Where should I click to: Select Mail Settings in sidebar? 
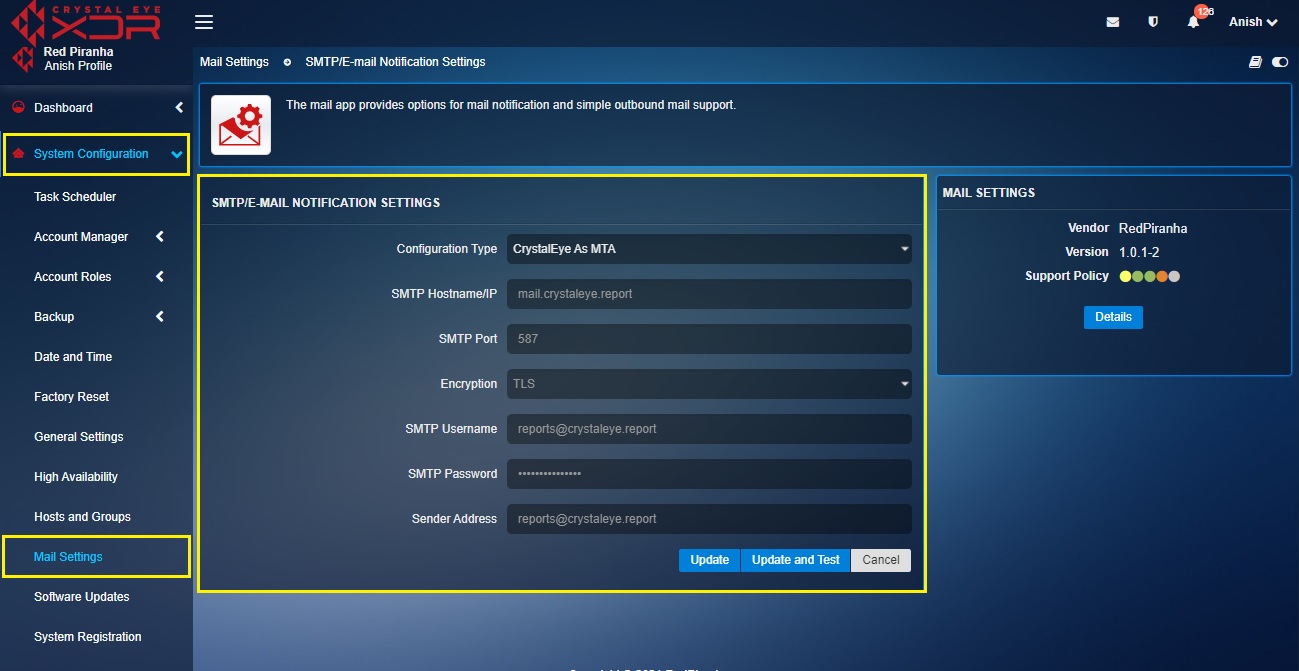[x=68, y=557]
